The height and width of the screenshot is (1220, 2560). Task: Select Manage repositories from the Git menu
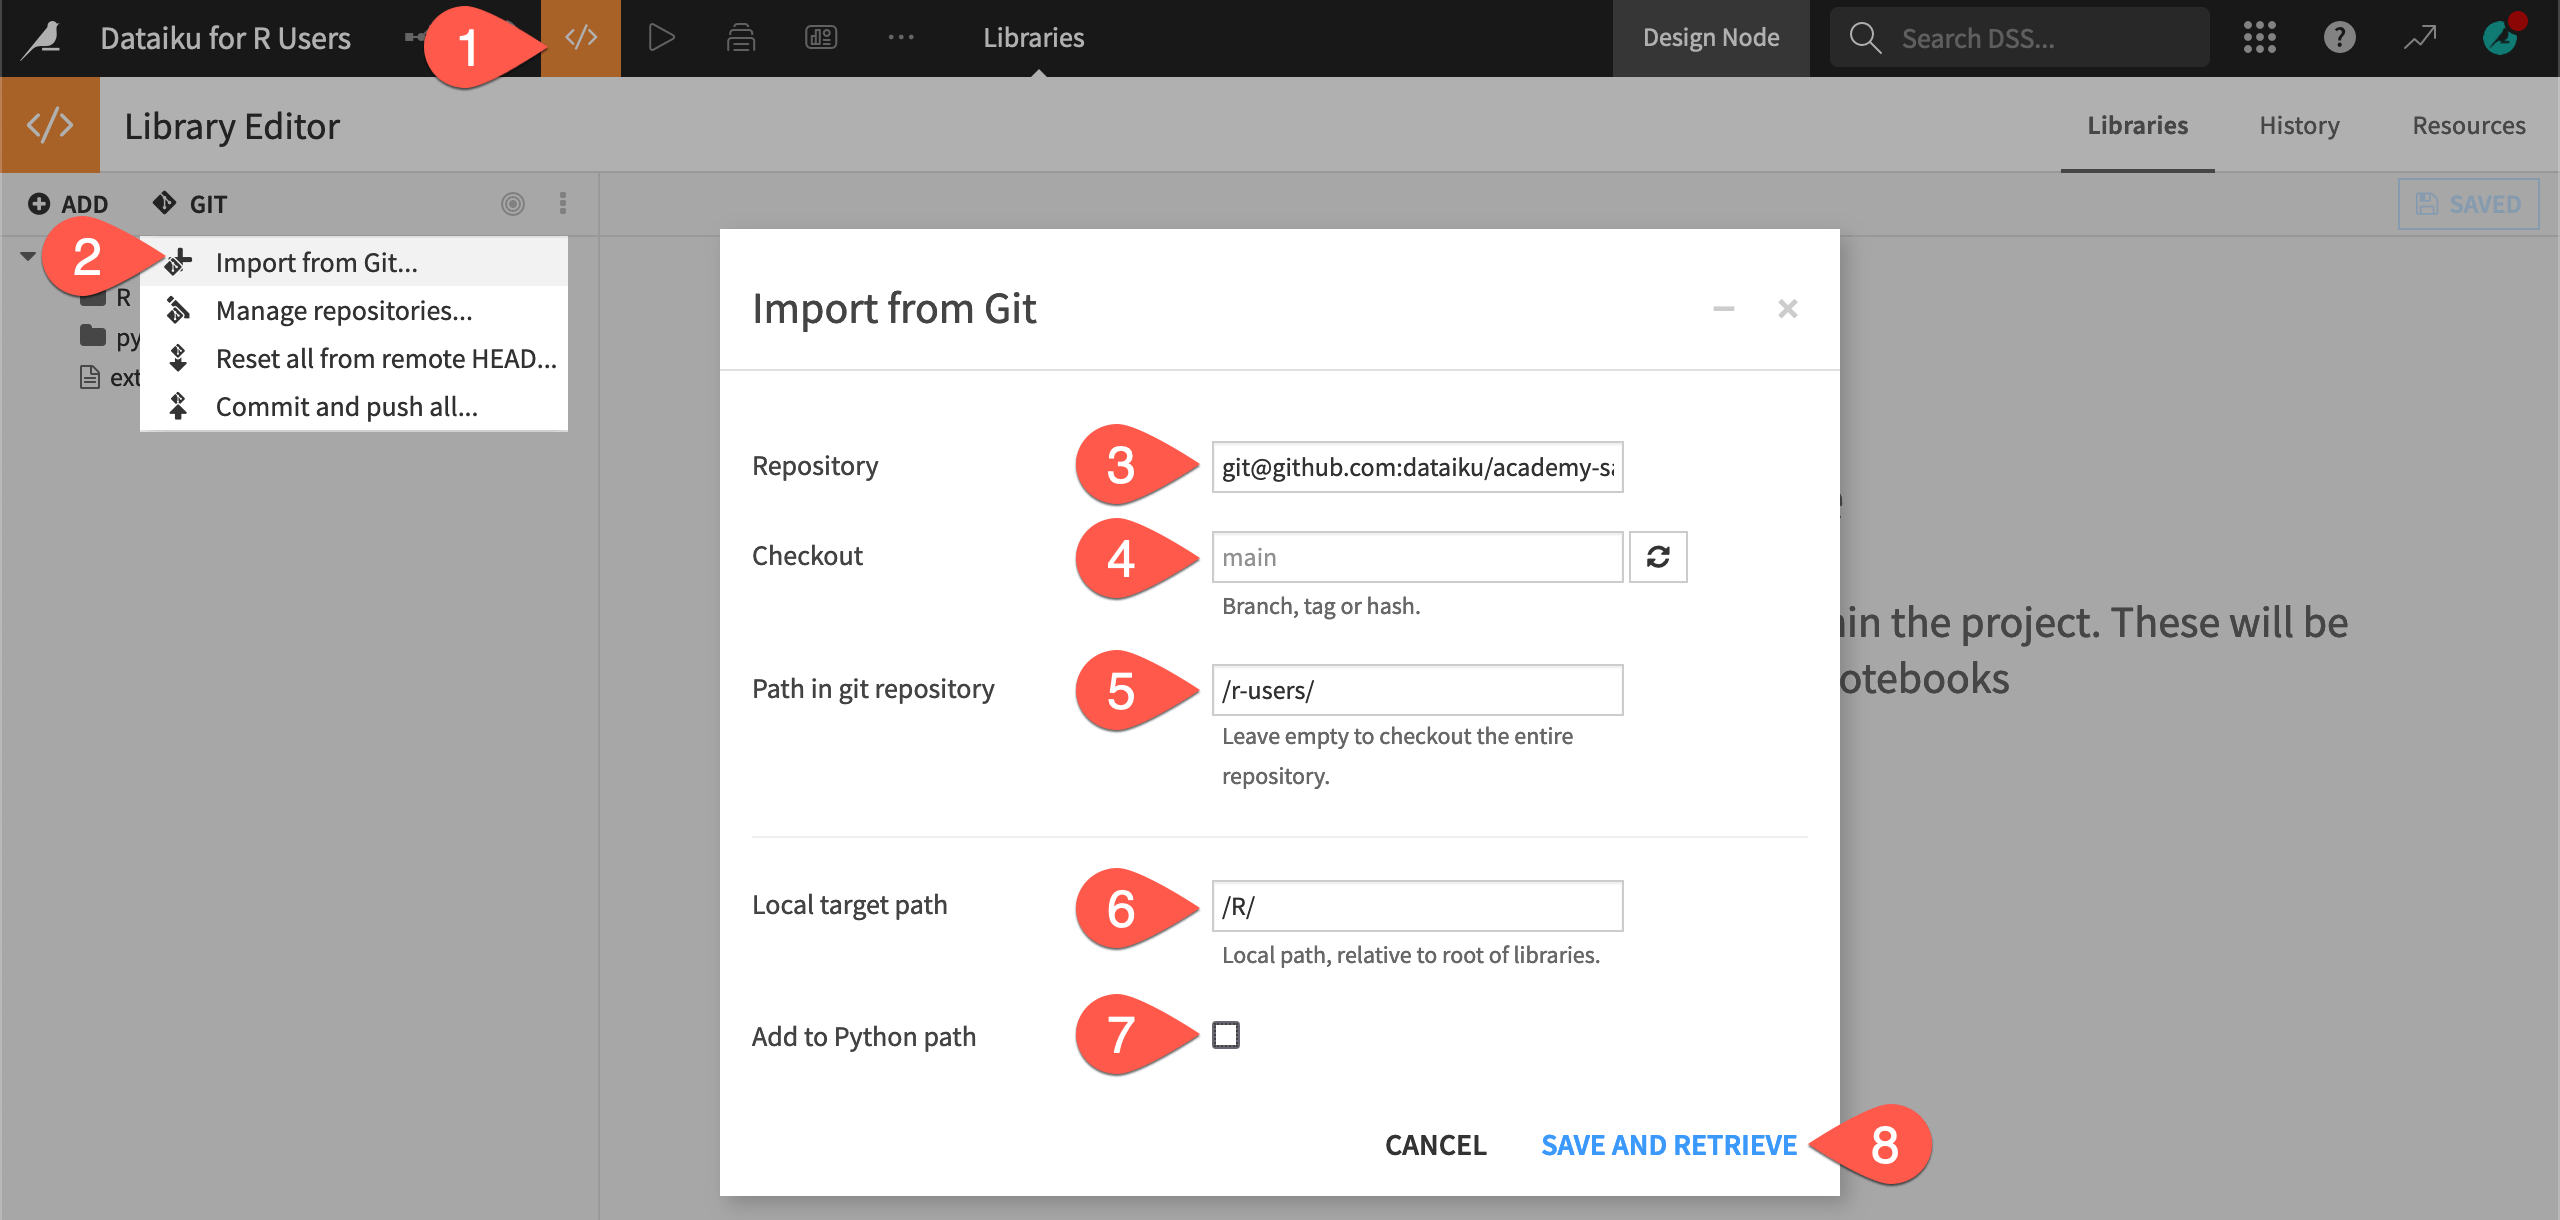[x=344, y=310]
